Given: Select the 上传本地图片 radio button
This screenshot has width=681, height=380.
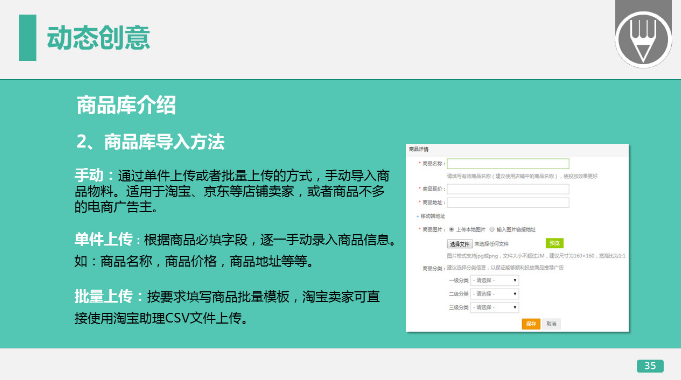Looking at the screenshot, I should pos(451,229).
